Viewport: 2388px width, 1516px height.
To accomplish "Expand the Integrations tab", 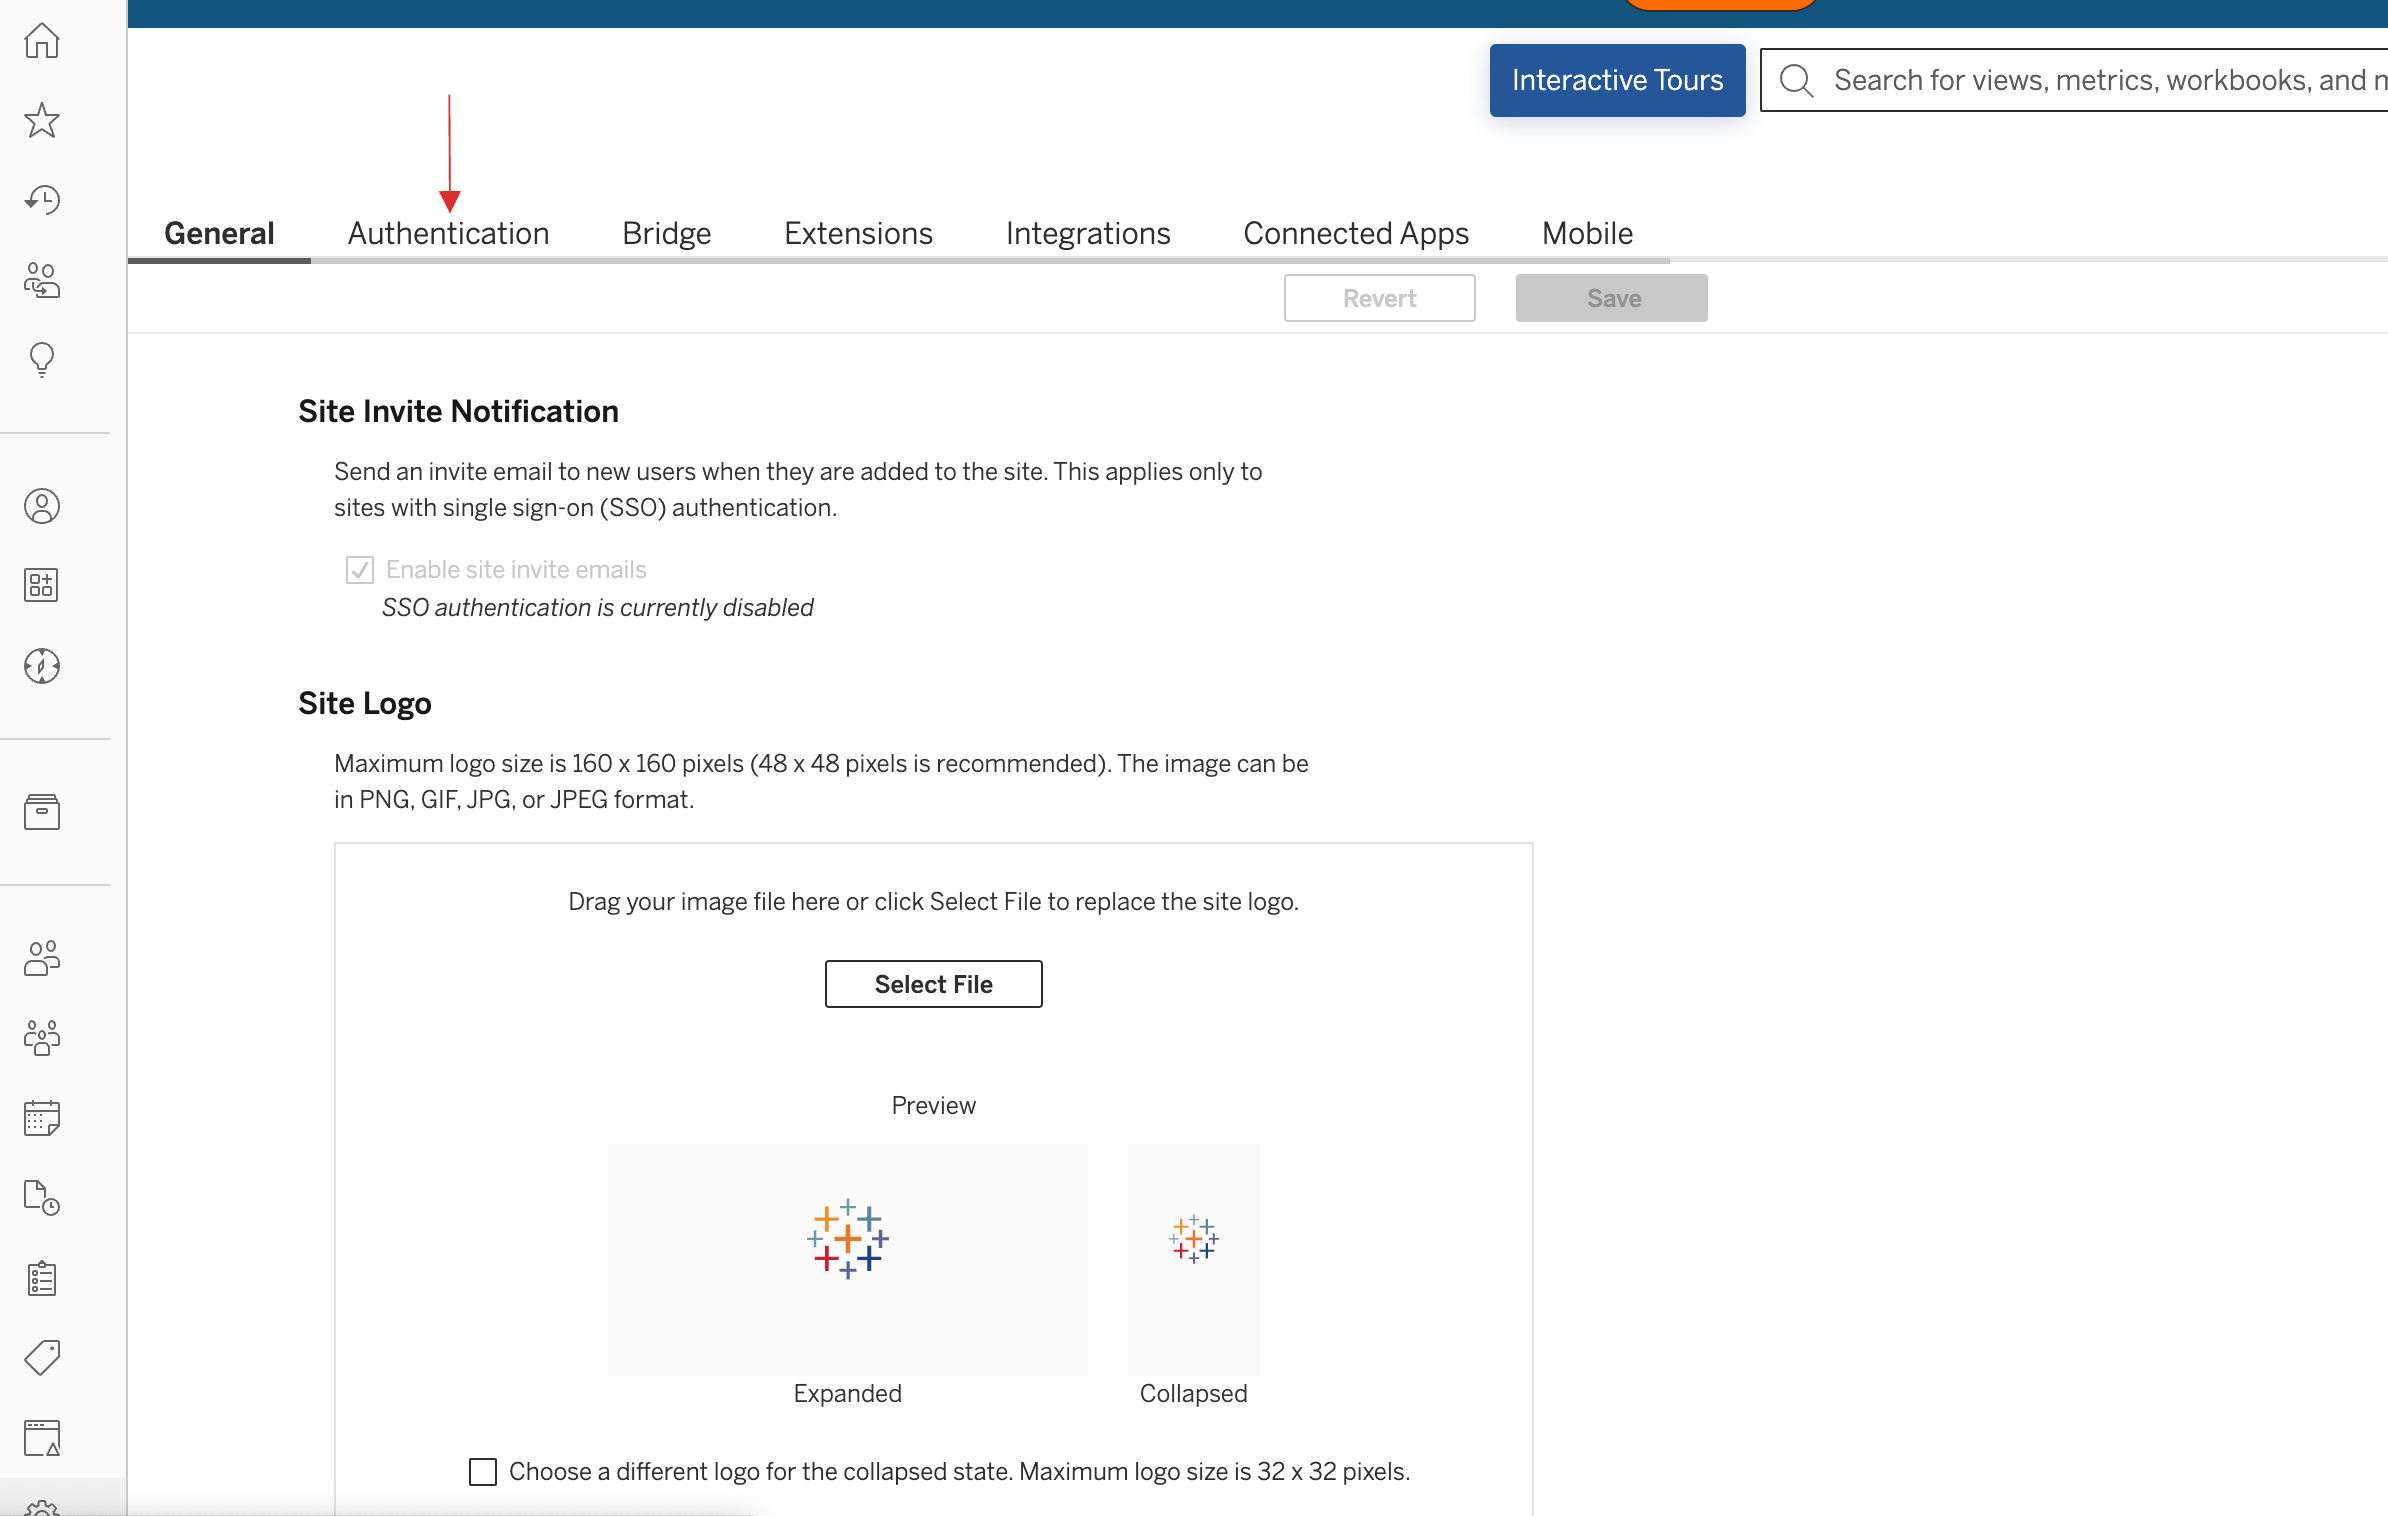I will (1088, 233).
